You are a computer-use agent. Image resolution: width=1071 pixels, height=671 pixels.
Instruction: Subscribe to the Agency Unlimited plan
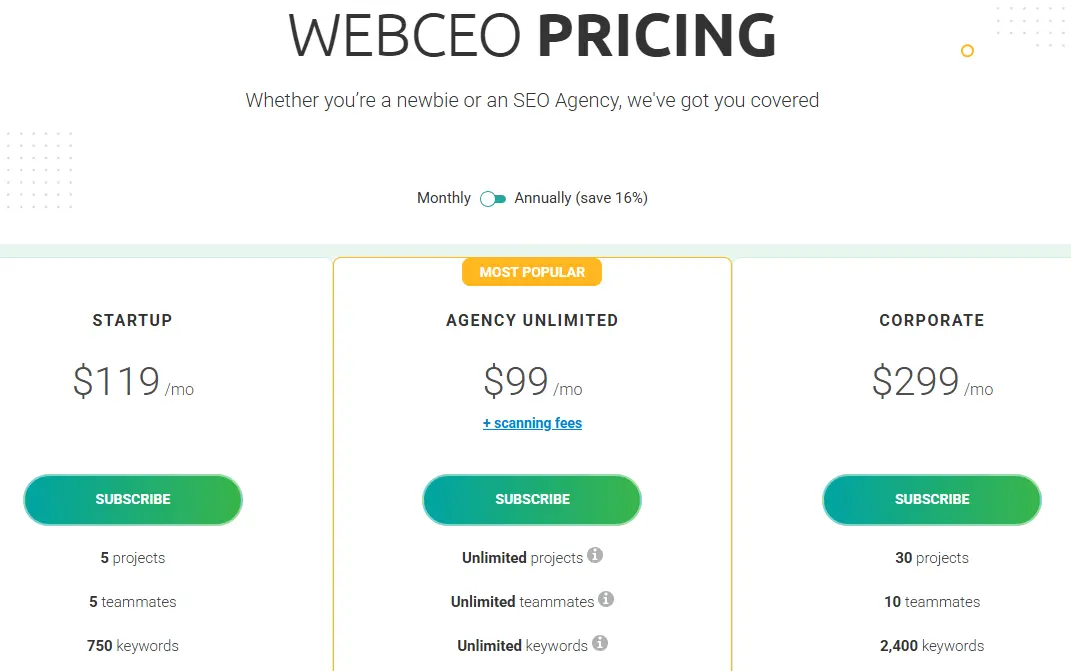coord(532,499)
